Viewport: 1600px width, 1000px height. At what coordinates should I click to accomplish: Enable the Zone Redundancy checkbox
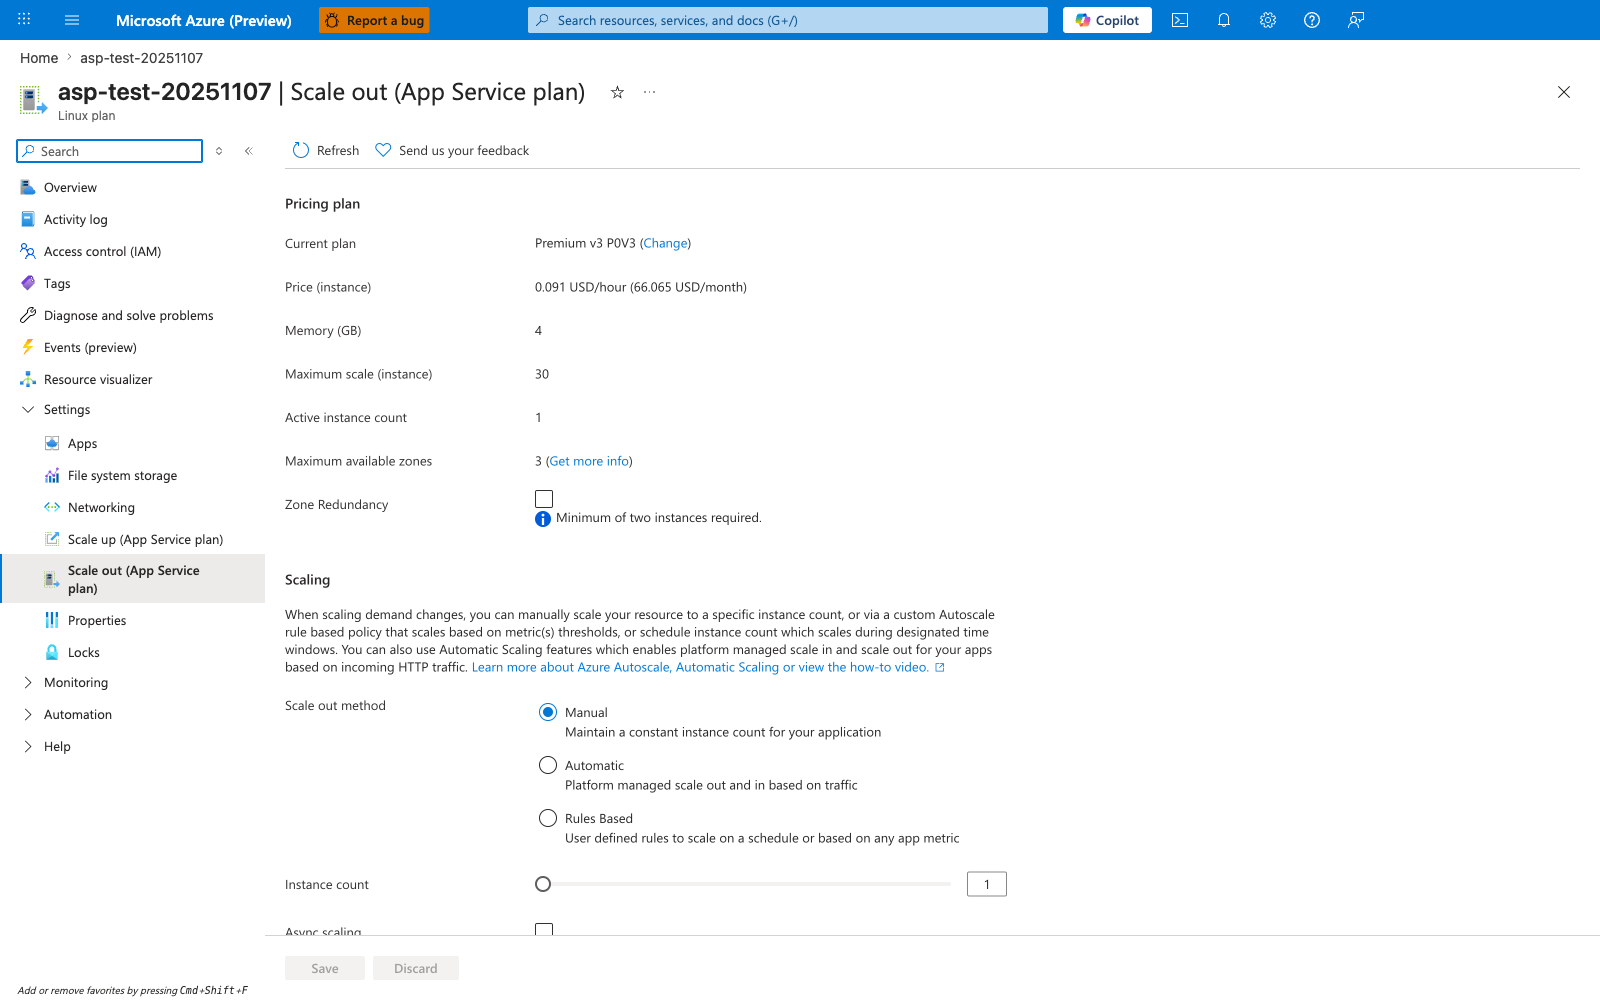pyautogui.click(x=544, y=498)
